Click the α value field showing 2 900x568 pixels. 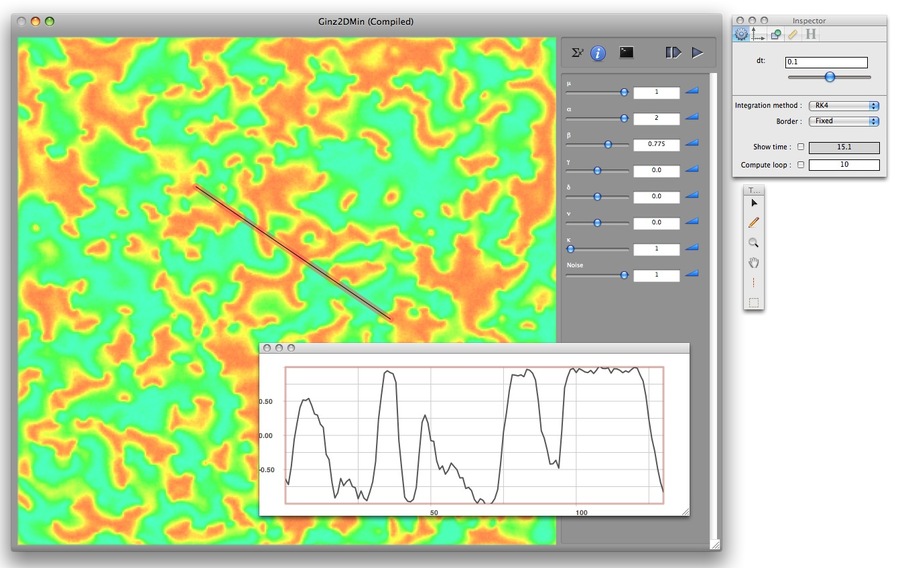point(657,118)
